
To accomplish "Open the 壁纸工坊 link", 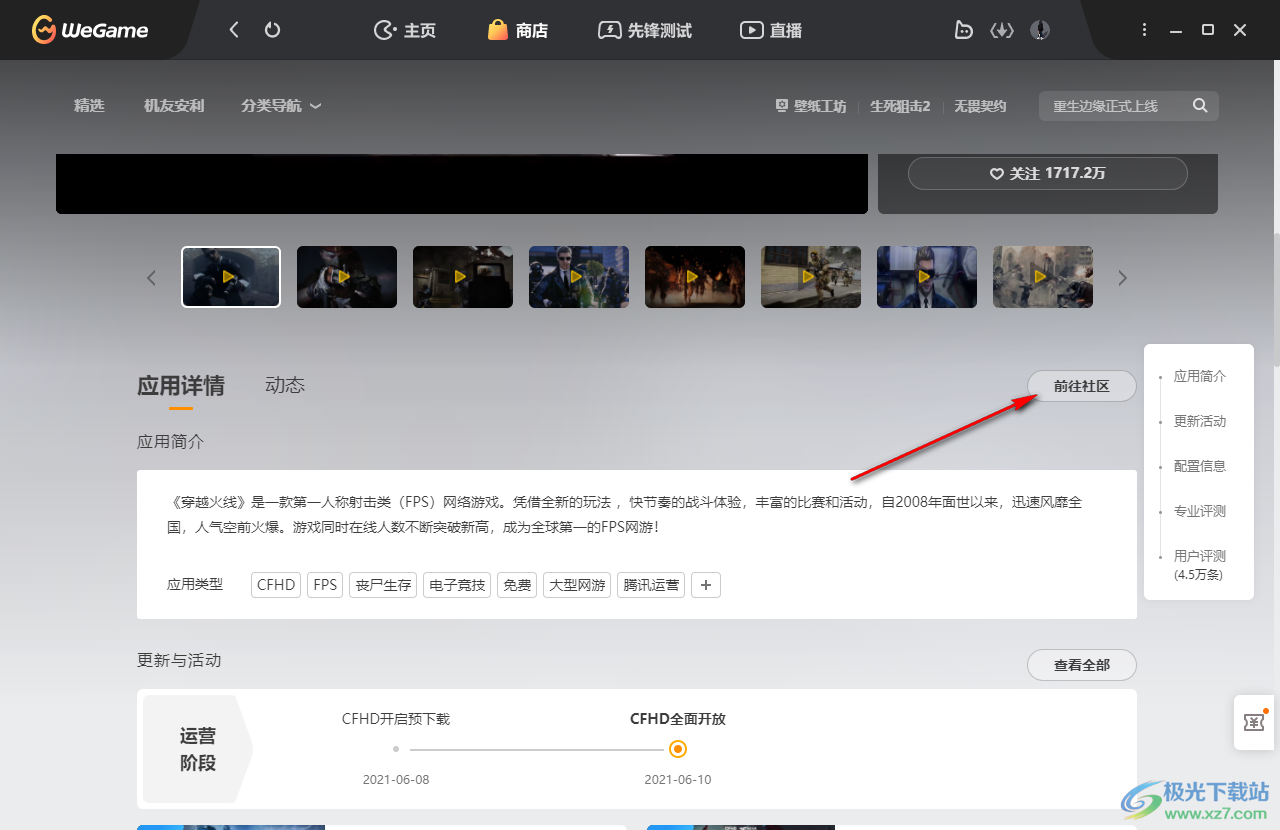I will [x=811, y=106].
